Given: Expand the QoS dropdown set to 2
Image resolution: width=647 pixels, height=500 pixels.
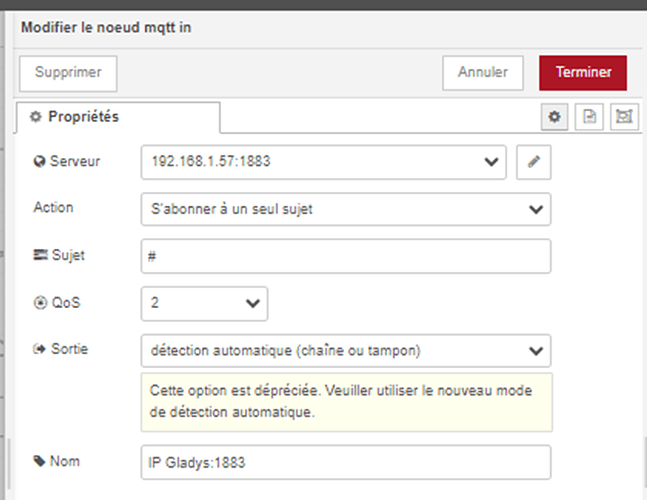Looking at the screenshot, I should pos(204,302).
